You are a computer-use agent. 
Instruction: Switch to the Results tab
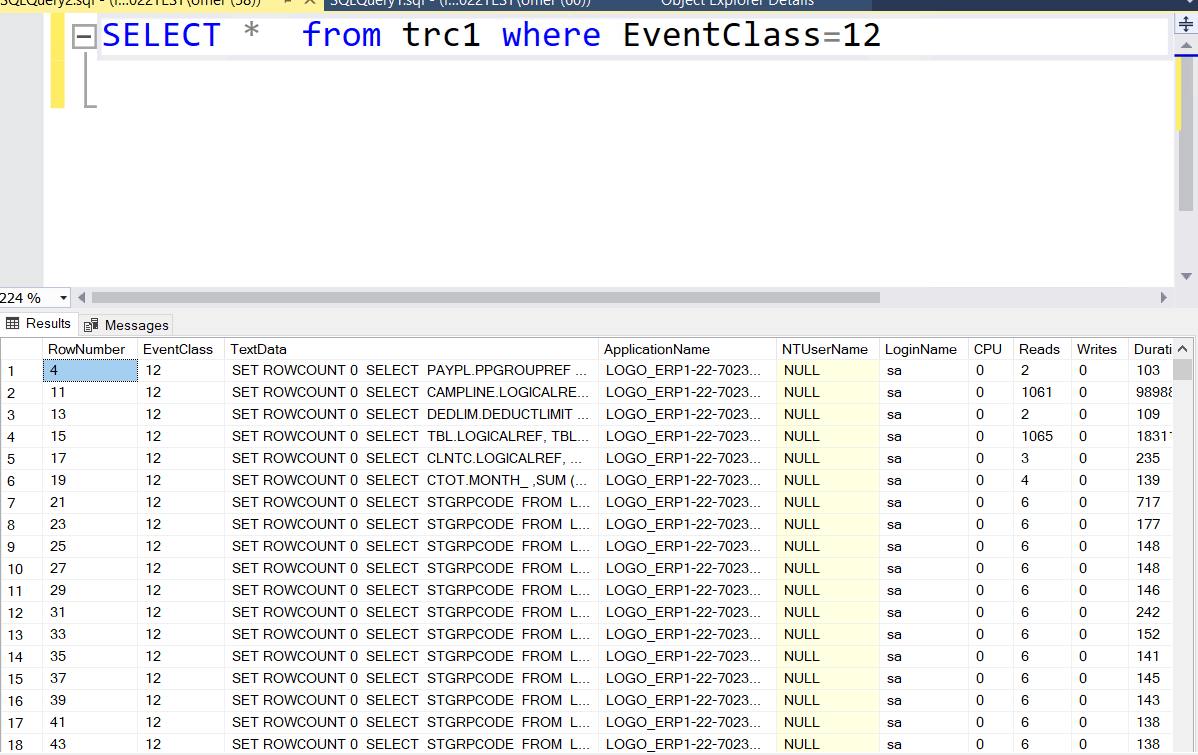click(38, 324)
